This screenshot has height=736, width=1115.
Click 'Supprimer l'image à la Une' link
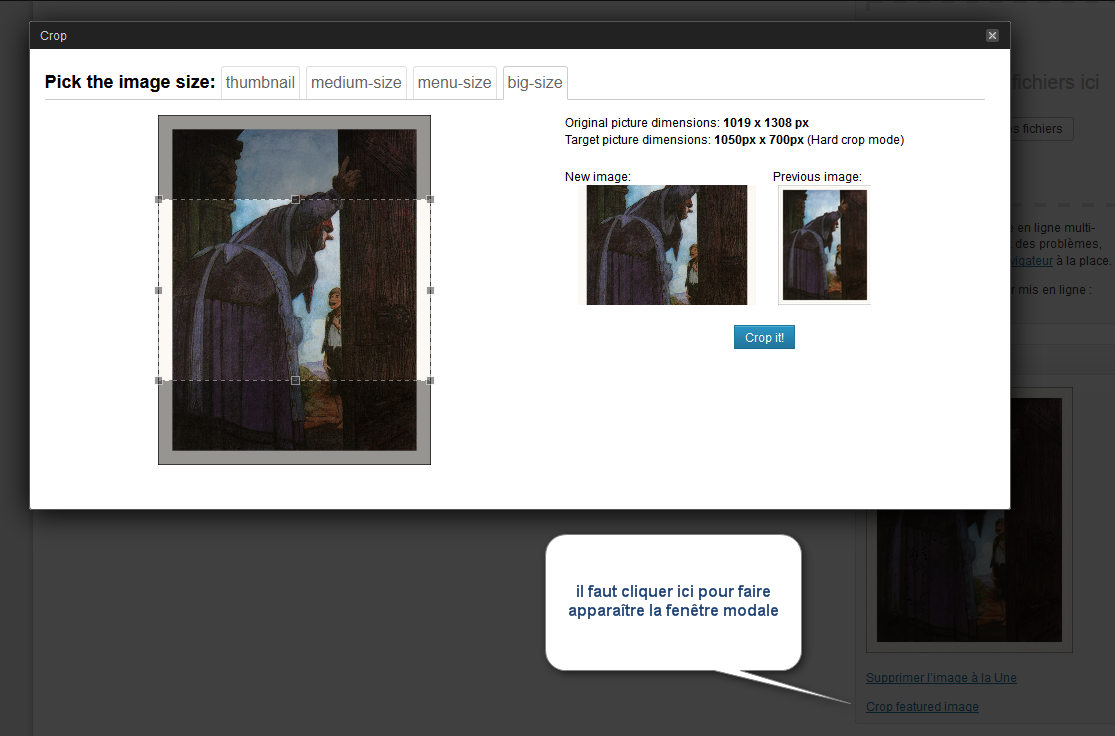[x=941, y=678]
